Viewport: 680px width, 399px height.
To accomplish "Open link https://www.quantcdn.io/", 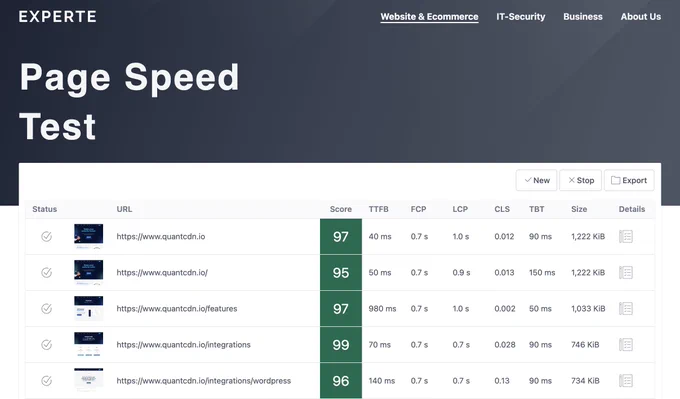I will (162, 272).
